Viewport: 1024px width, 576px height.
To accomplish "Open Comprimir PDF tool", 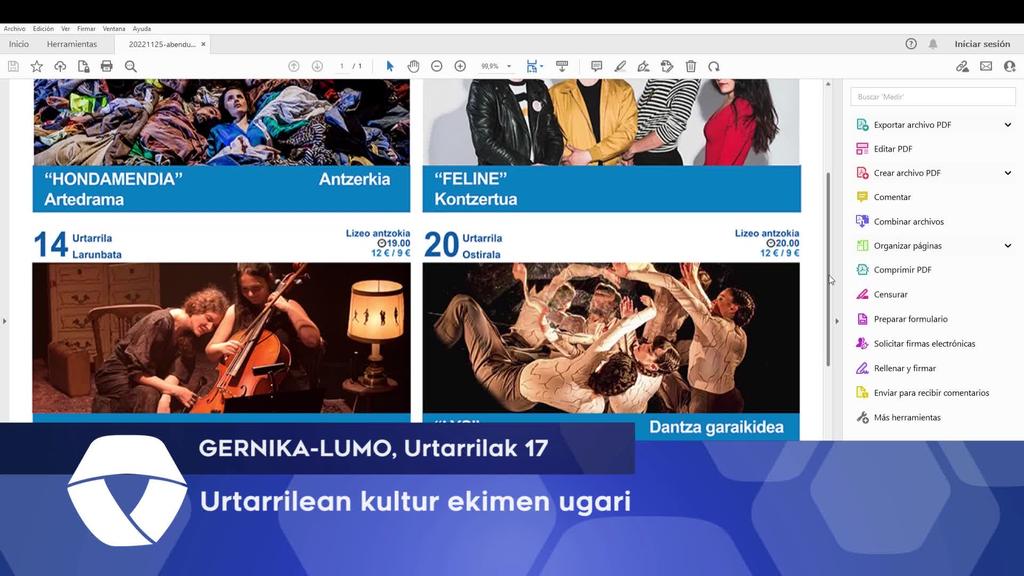I will pos(903,270).
